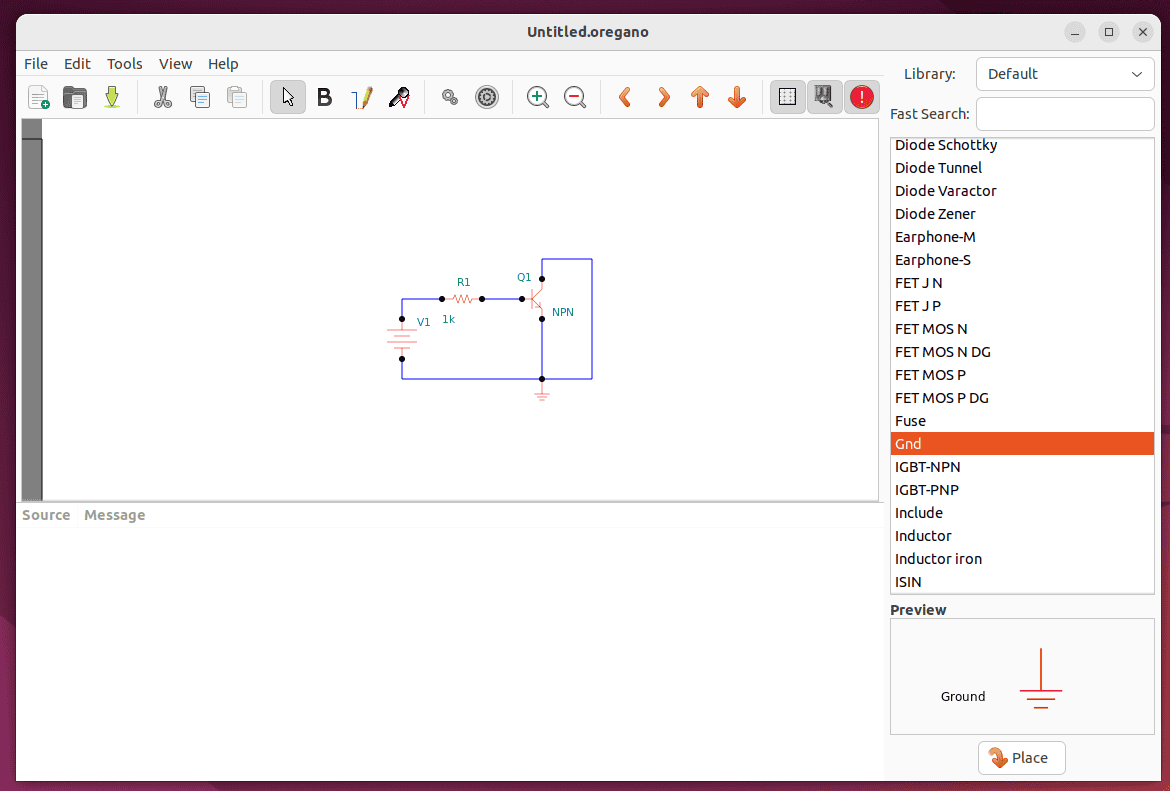1170x791 pixels.
Task: Open the Tools menu
Action: point(125,64)
